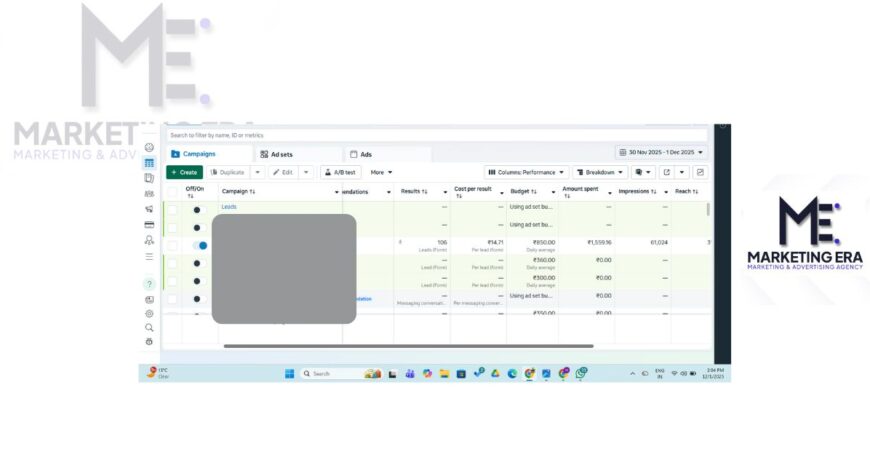Check the select-all header checkbox
The height and width of the screenshot is (457, 870).
click(172, 191)
